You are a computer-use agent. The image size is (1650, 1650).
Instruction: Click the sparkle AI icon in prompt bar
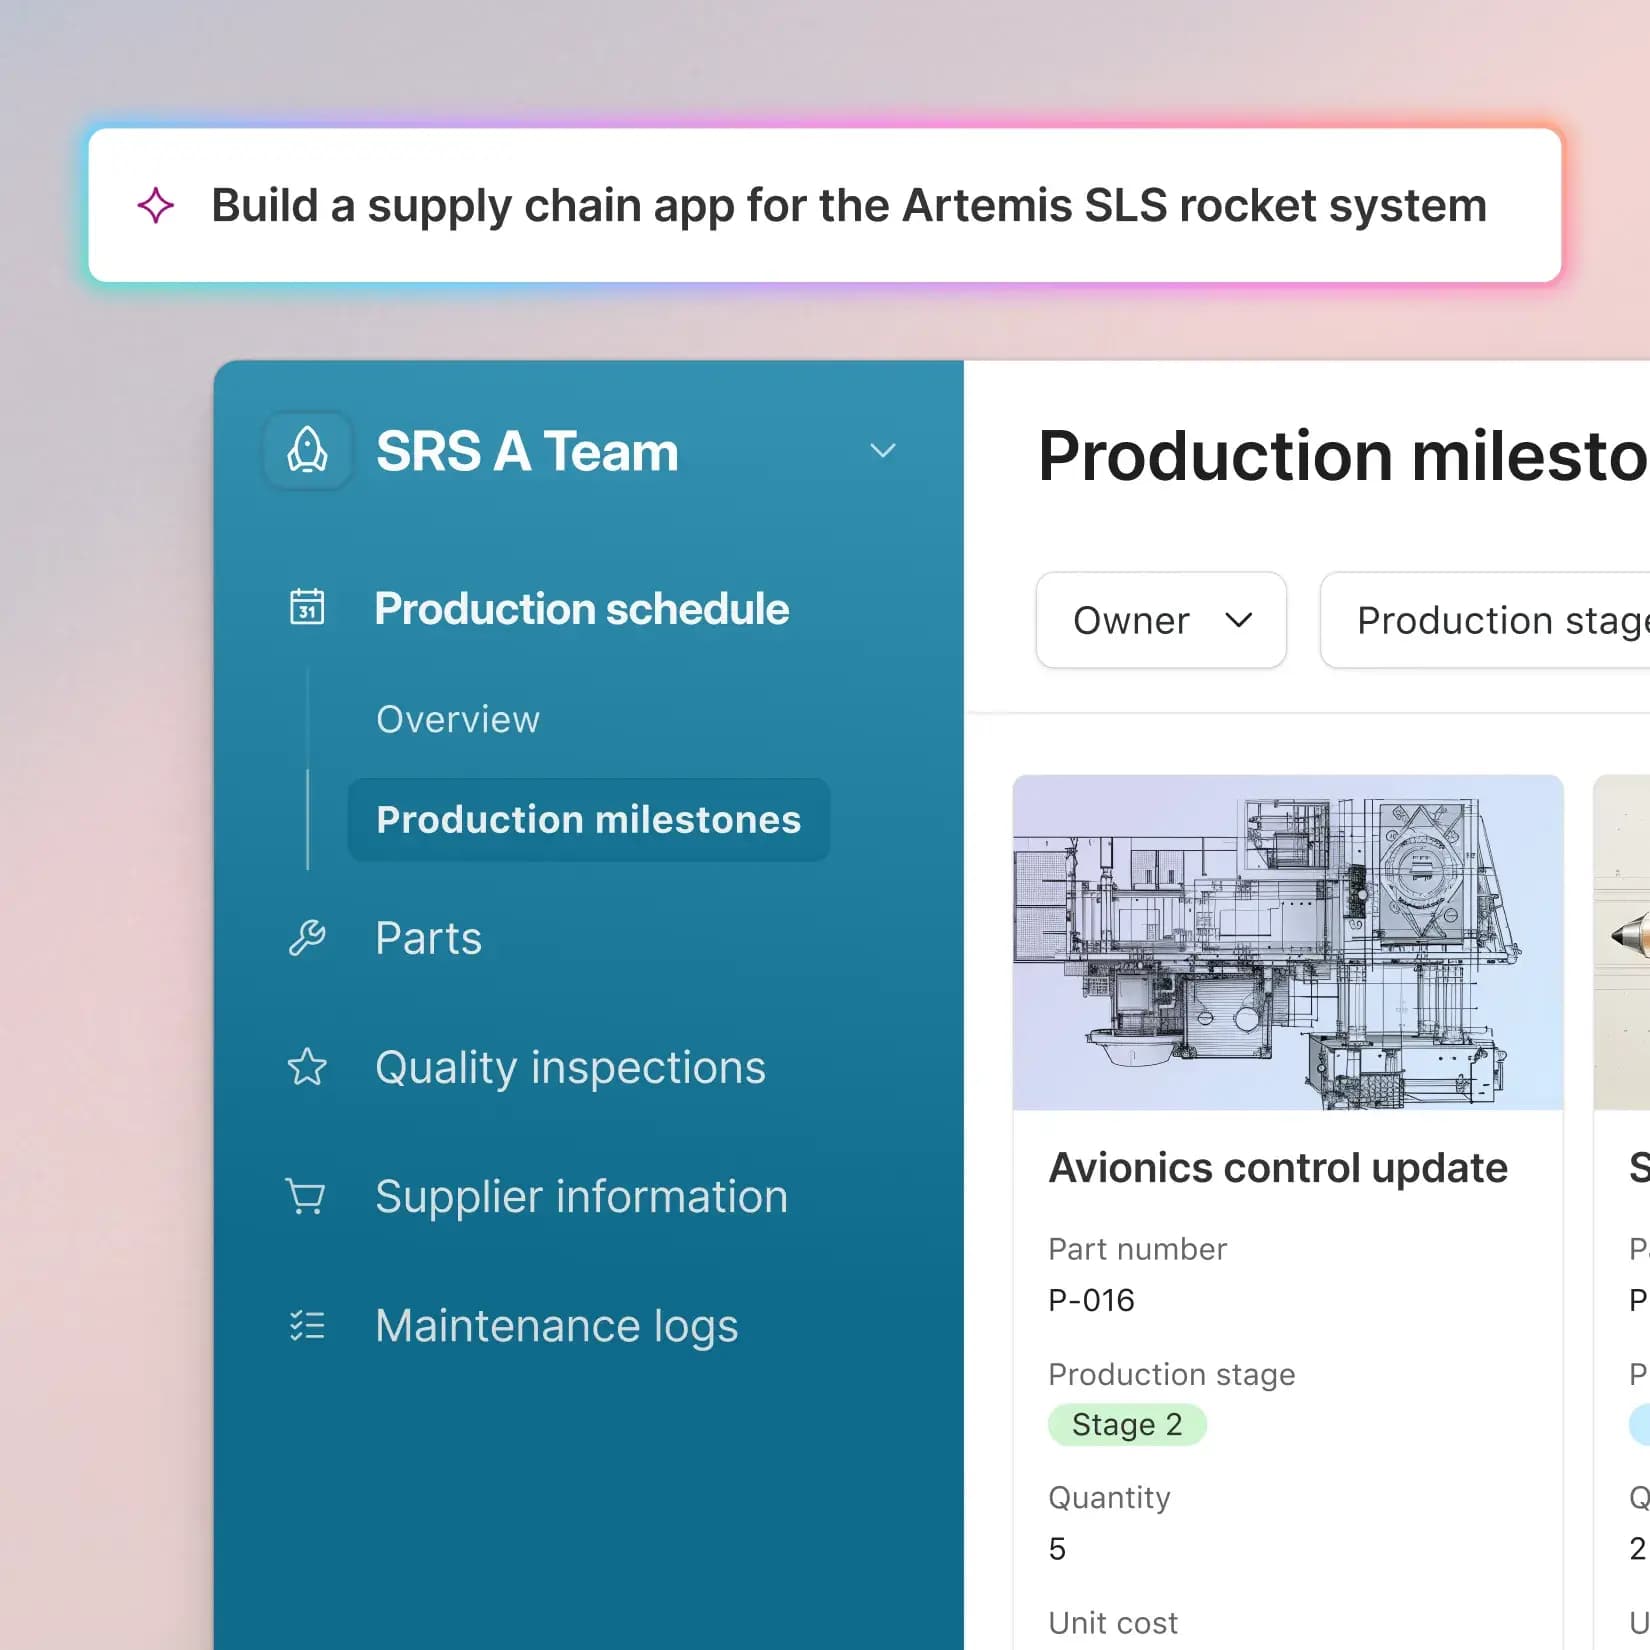[x=156, y=205]
